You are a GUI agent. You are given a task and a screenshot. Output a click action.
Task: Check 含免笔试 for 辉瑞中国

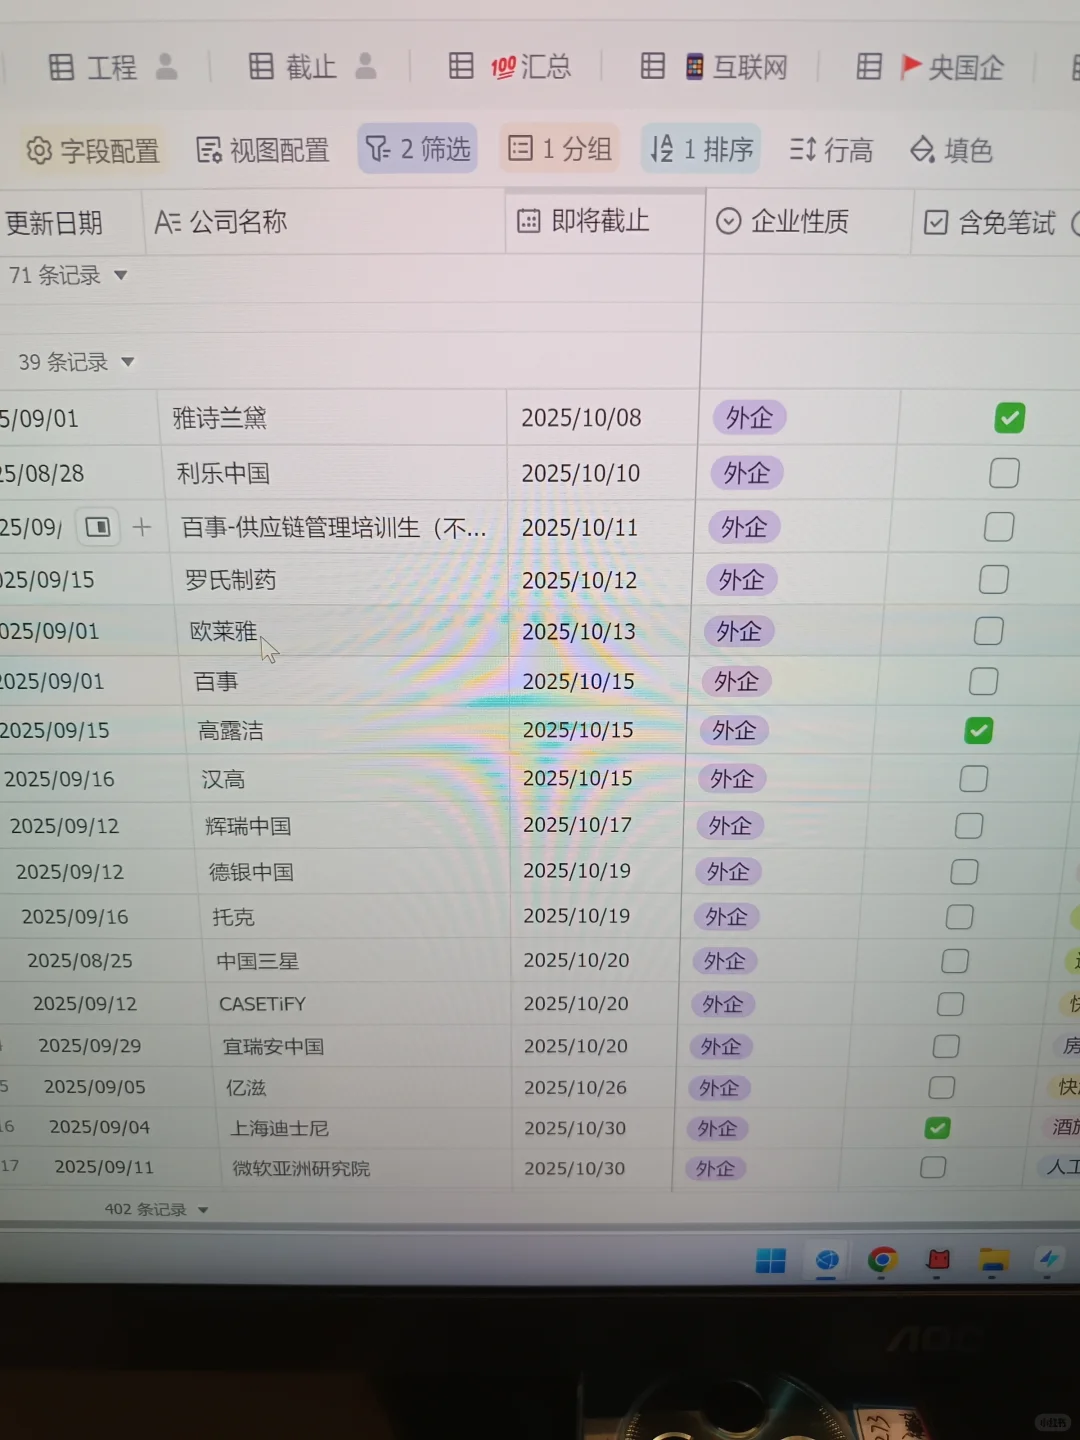tap(968, 825)
